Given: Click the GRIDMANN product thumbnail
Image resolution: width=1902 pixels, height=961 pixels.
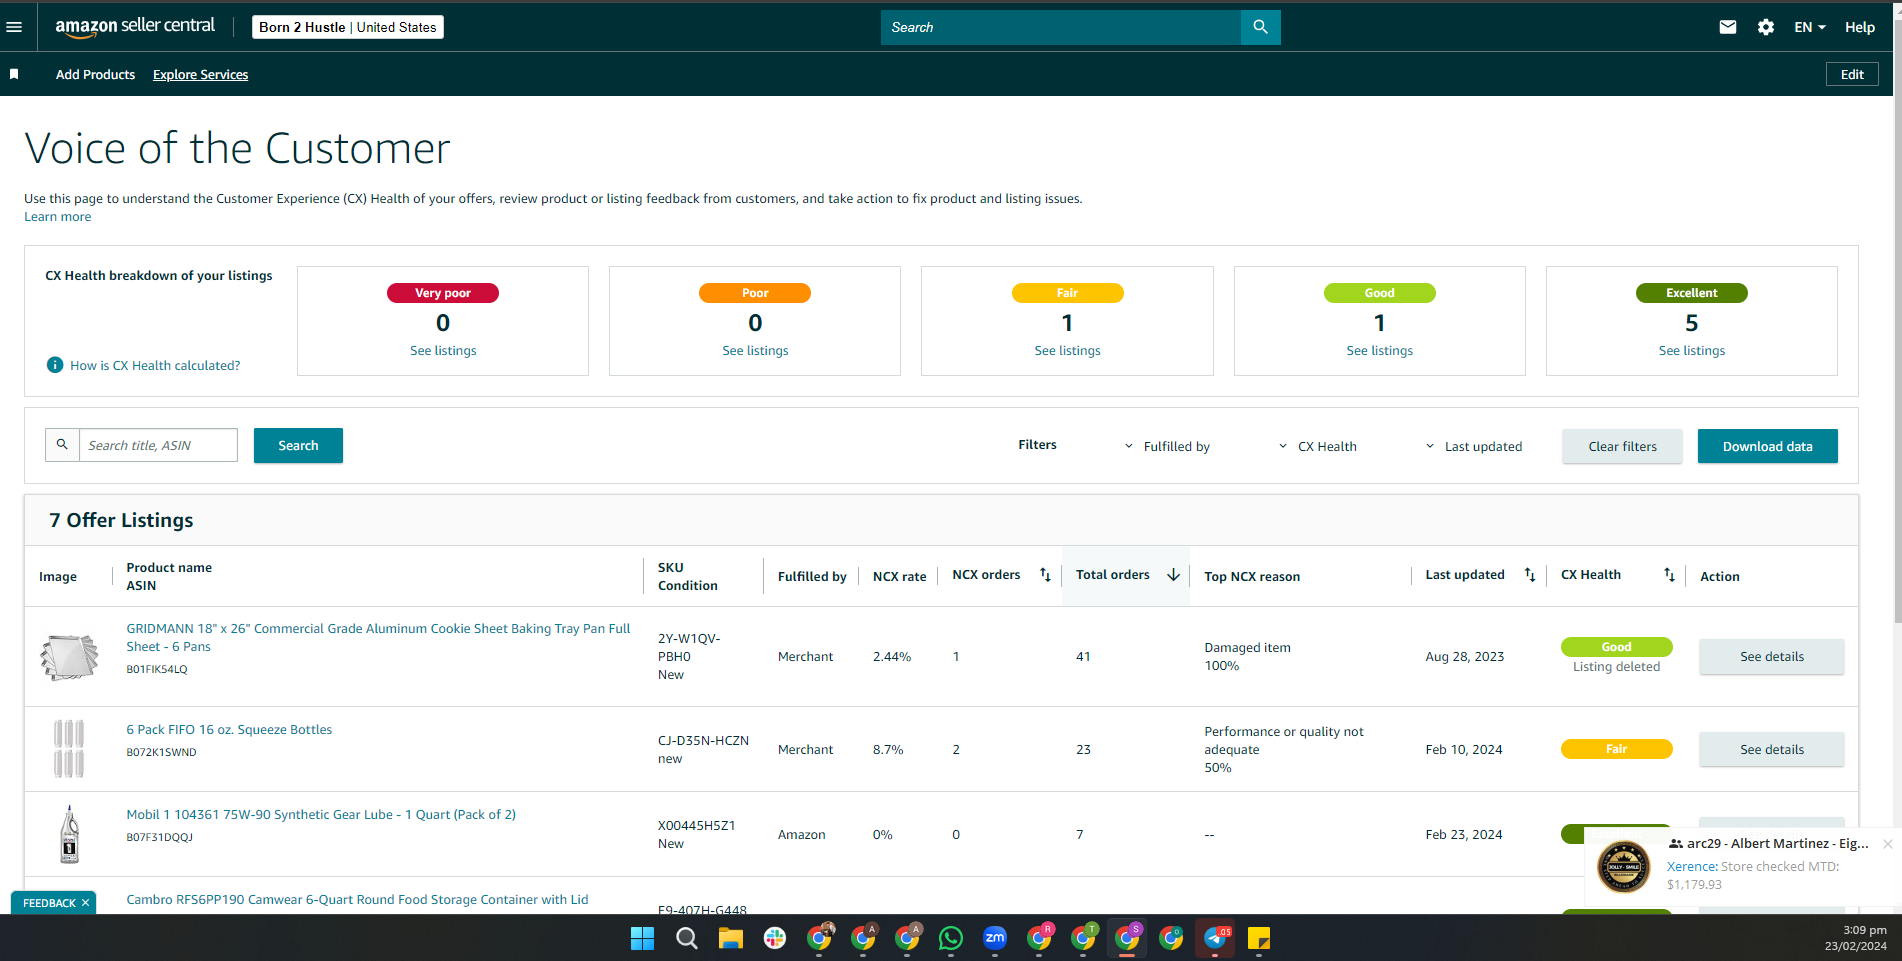Looking at the screenshot, I should click(x=69, y=656).
